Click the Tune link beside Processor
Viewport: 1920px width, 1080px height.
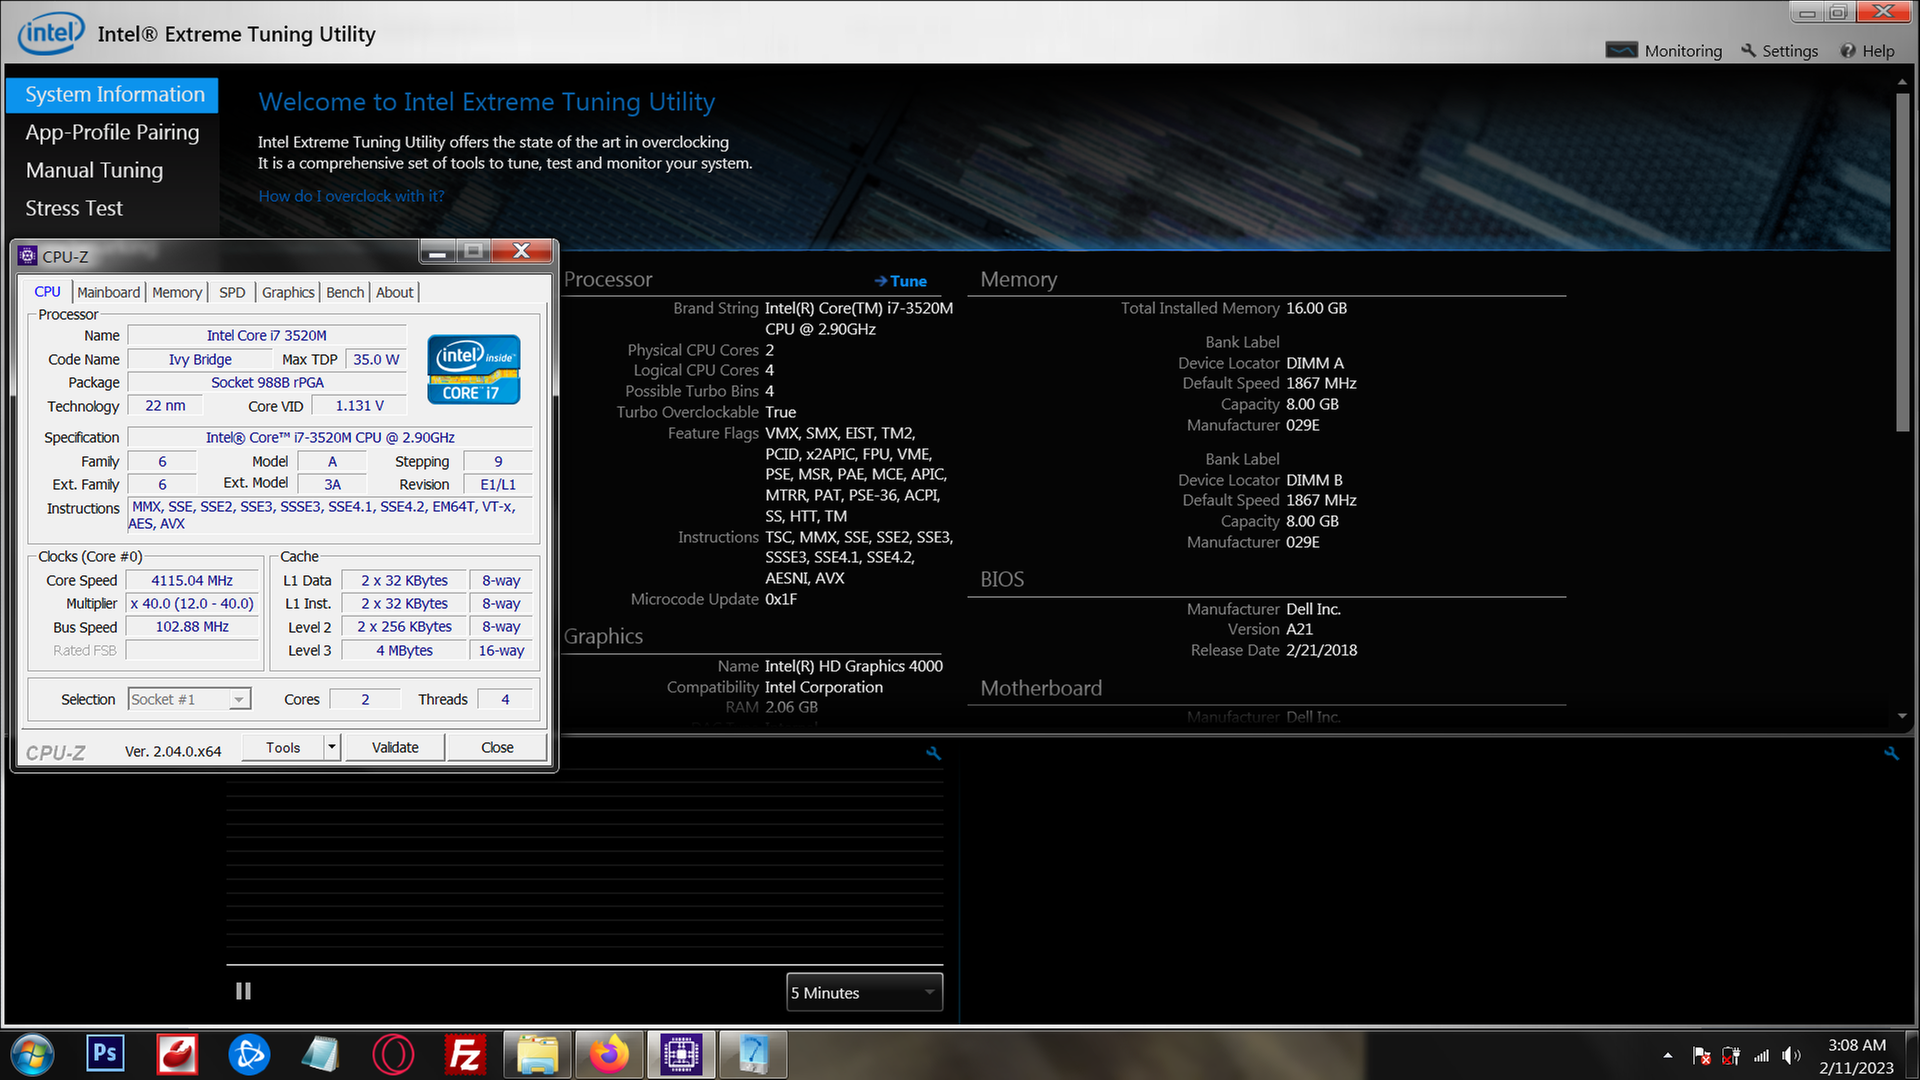tap(900, 281)
